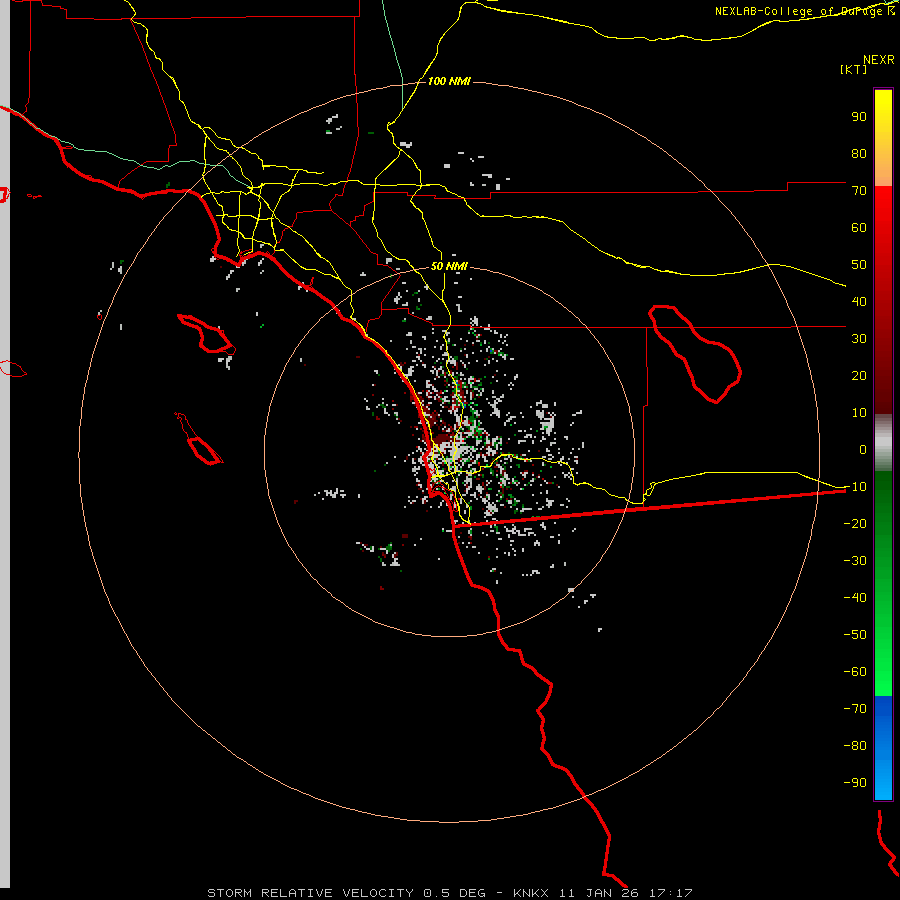Select the red outbound segment of velocity scale
Image resolution: width=900 pixels, height=900 pixels.
point(883,300)
